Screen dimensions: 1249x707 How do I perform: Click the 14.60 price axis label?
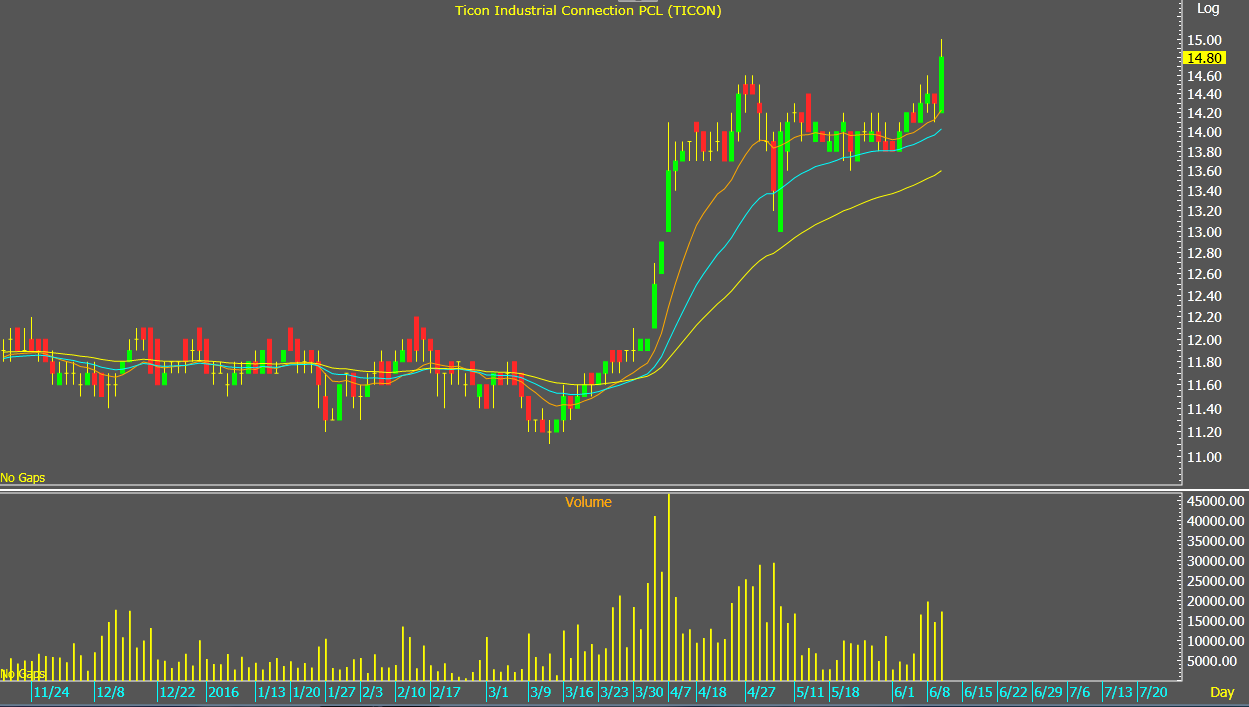[1203, 76]
